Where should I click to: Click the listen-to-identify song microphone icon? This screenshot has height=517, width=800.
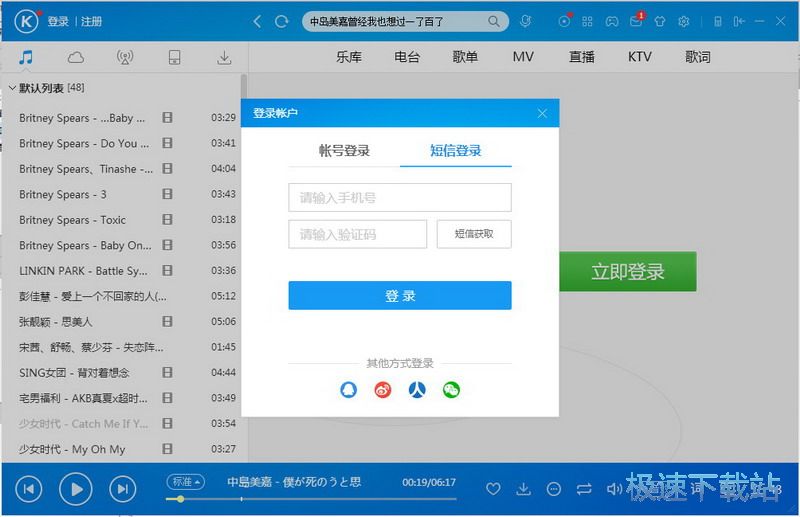point(525,21)
